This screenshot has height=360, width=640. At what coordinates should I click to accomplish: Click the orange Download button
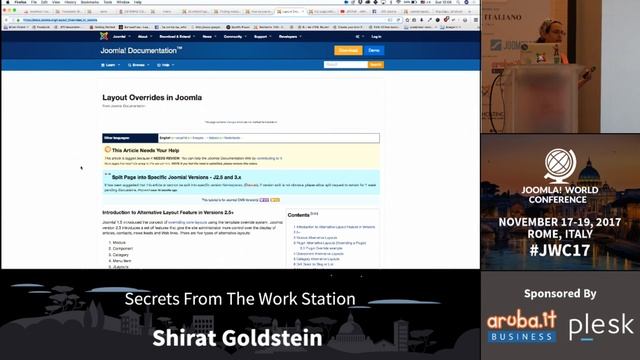[348, 50]
